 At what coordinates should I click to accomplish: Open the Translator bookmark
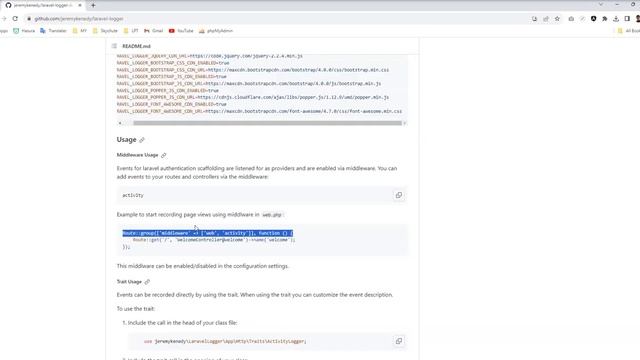pyautogui.click(x=53, y=31)
